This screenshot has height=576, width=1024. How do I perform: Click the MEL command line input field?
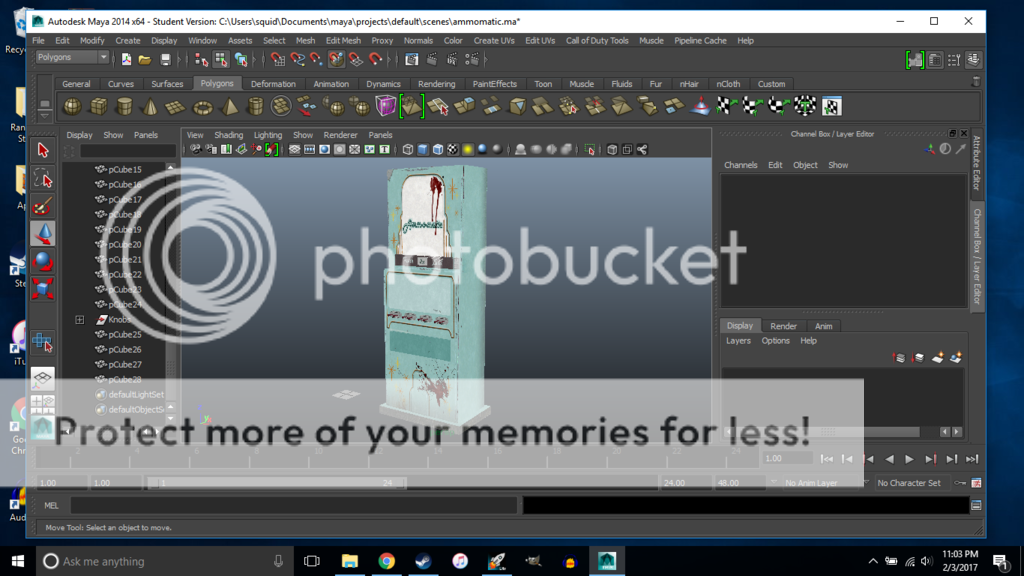tap(294, 505)
